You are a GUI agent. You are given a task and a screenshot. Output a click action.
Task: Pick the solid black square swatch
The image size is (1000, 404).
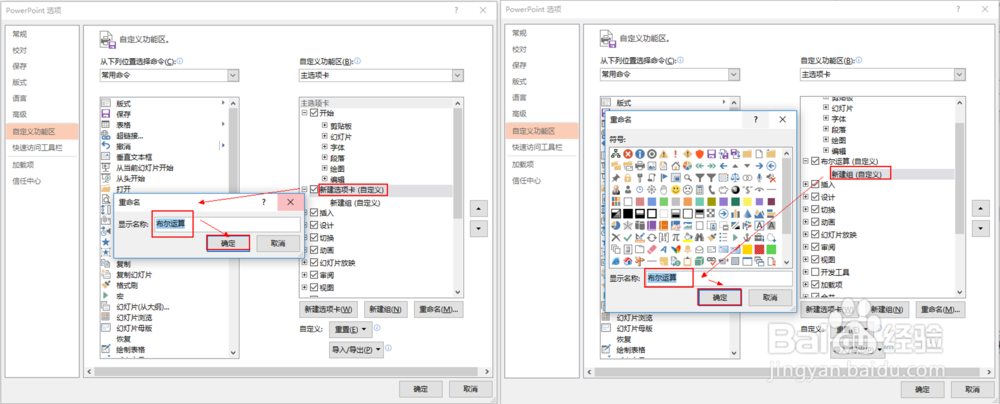[x=628, y=214]
